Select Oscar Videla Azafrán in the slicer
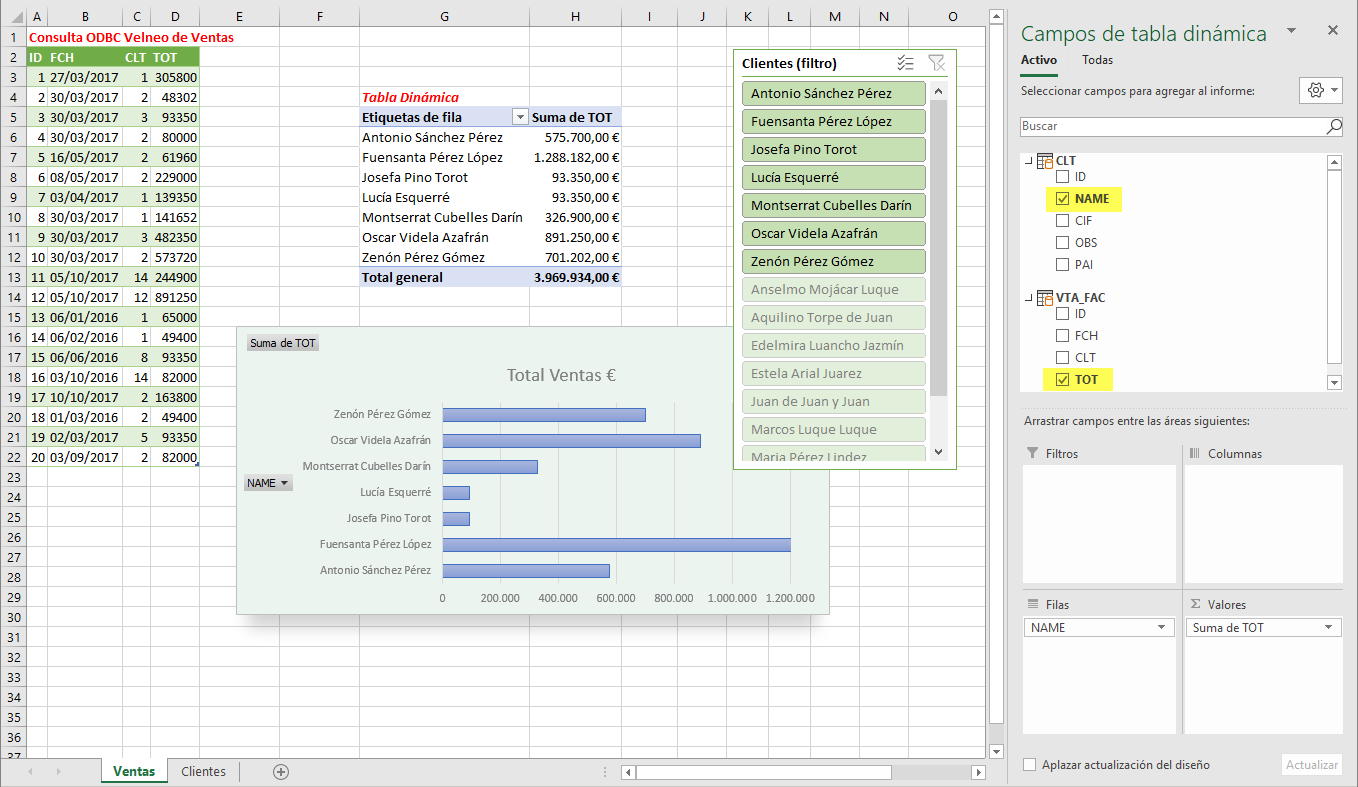 pyautogui.click(x=834, y=233)
